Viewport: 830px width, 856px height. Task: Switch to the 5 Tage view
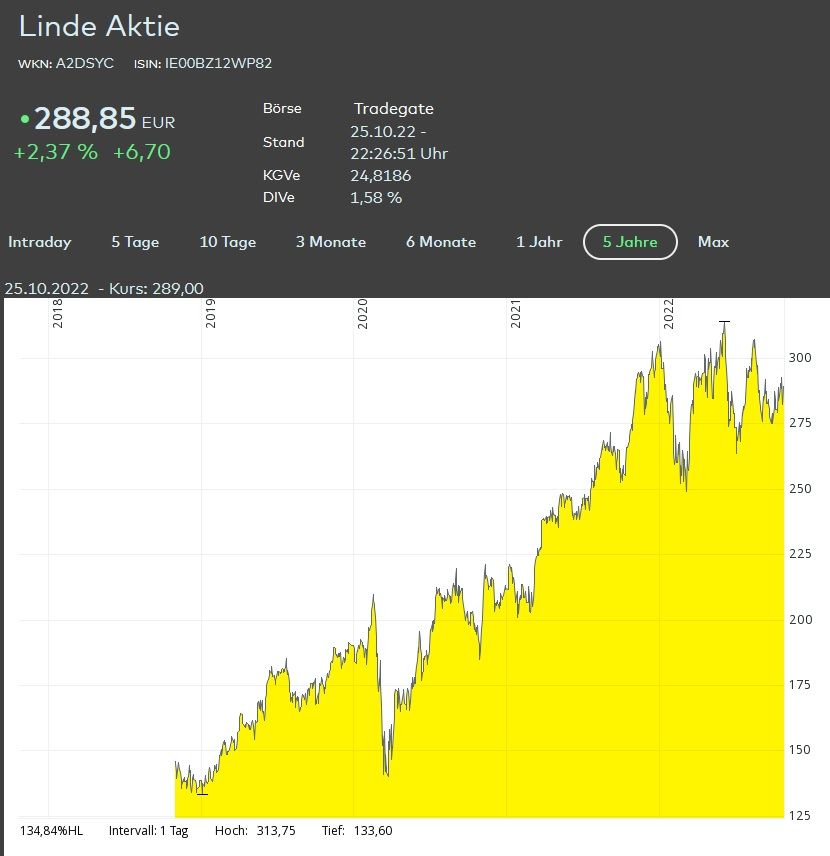point(135,242)
